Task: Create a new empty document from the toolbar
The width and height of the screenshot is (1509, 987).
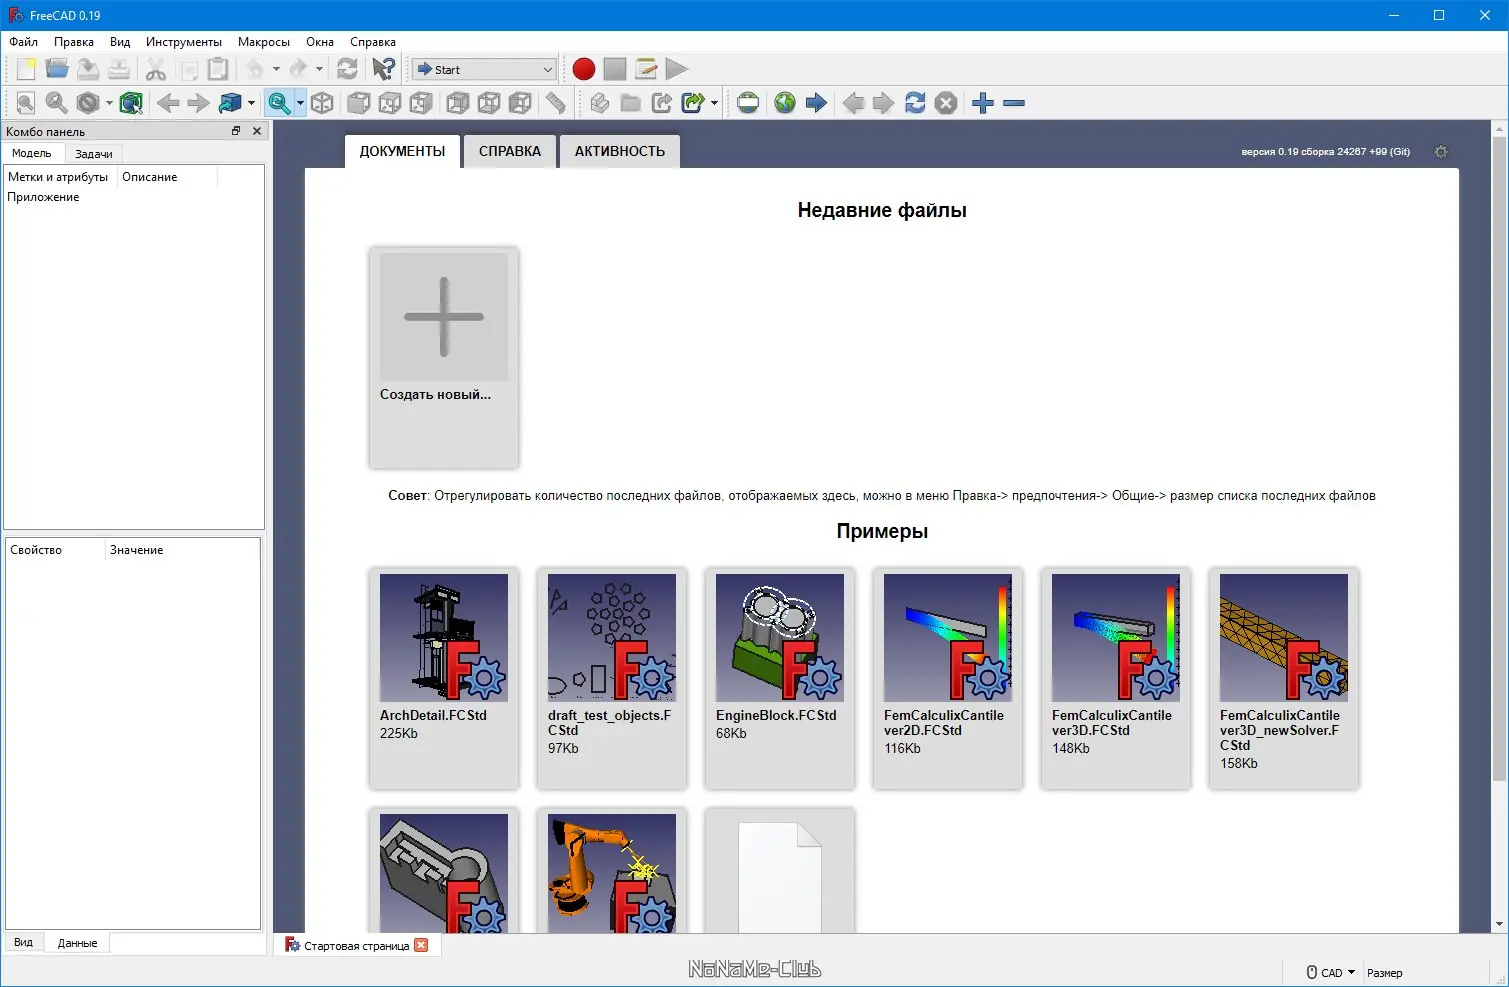Action: tap(26, 69)
